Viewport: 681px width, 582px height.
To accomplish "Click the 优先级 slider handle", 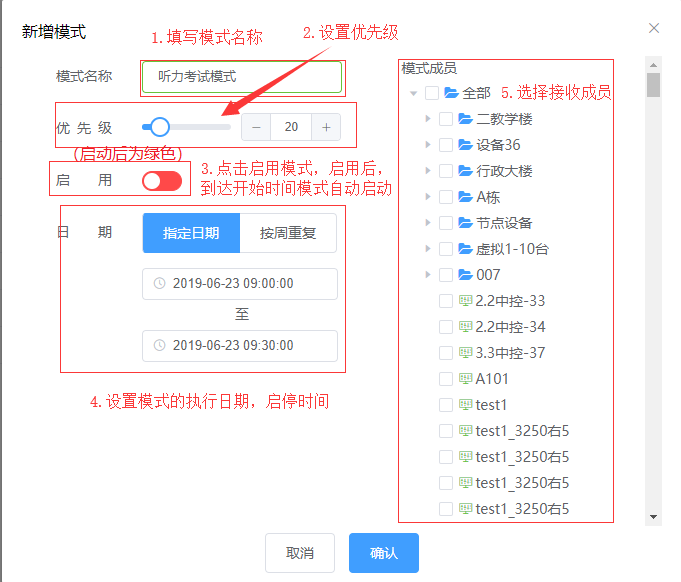I will click(x=159, y=127).
